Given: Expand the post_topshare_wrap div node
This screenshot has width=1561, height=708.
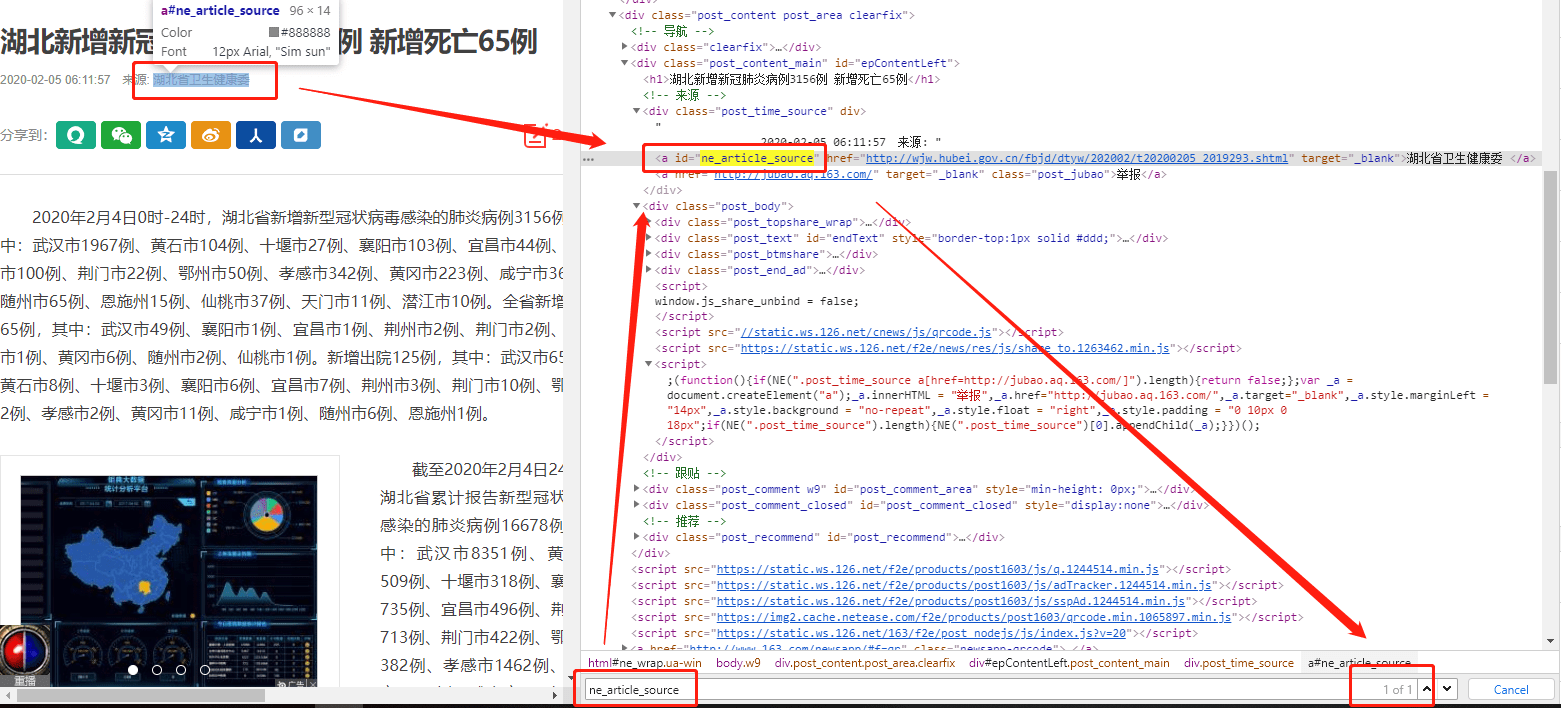Looking at the screenshot, I should tap(649, 222).
